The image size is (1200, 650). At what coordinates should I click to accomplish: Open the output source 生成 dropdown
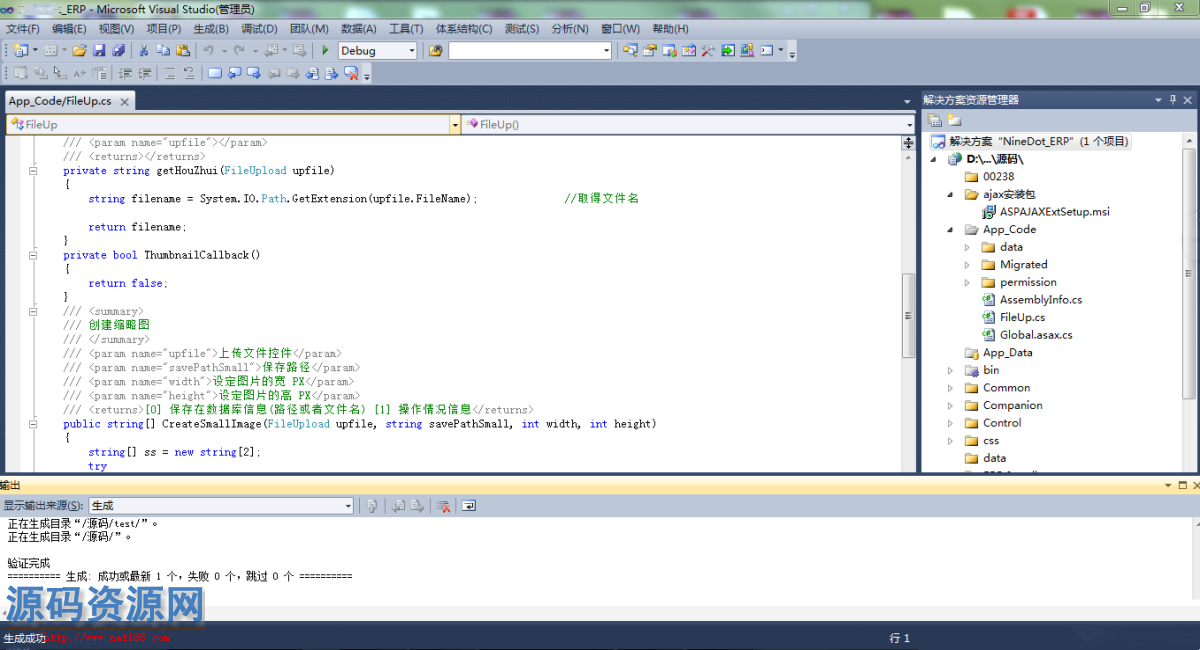click(x=348, y=506)
